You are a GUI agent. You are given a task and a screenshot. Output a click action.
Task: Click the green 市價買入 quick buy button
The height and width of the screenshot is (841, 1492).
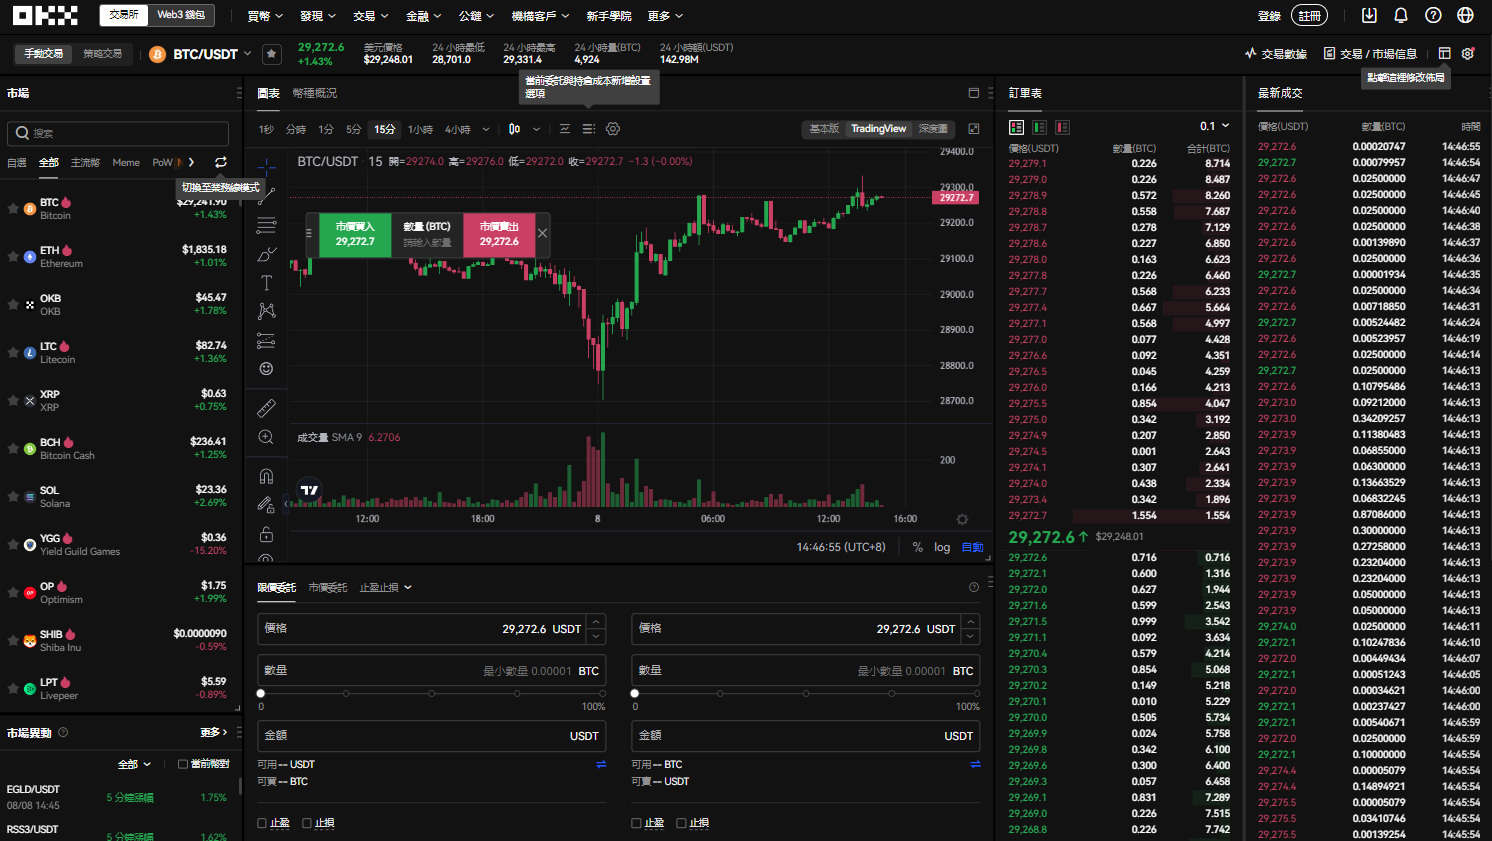pyautogui.click(x=355, y=234)
